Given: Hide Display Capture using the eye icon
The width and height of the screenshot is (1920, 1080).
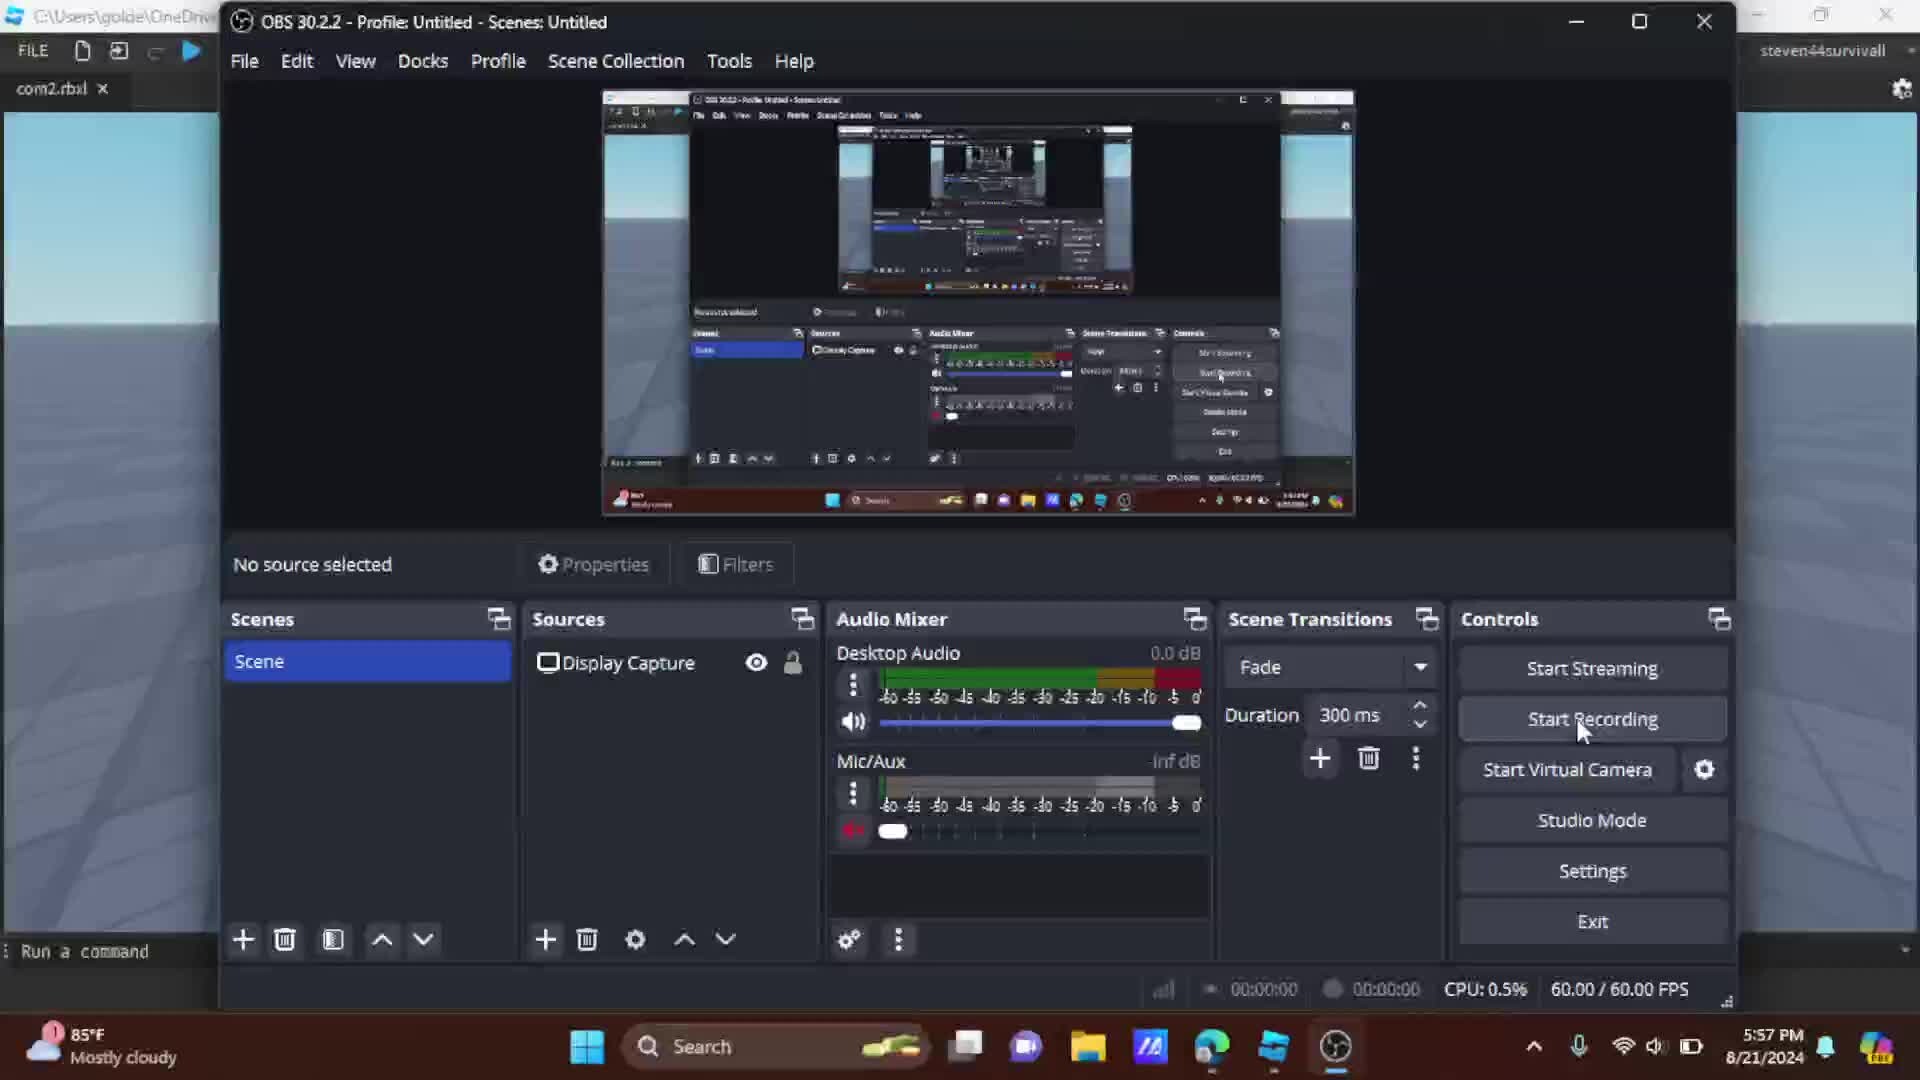Looking at the screenshot, I should tap(756, 663).
